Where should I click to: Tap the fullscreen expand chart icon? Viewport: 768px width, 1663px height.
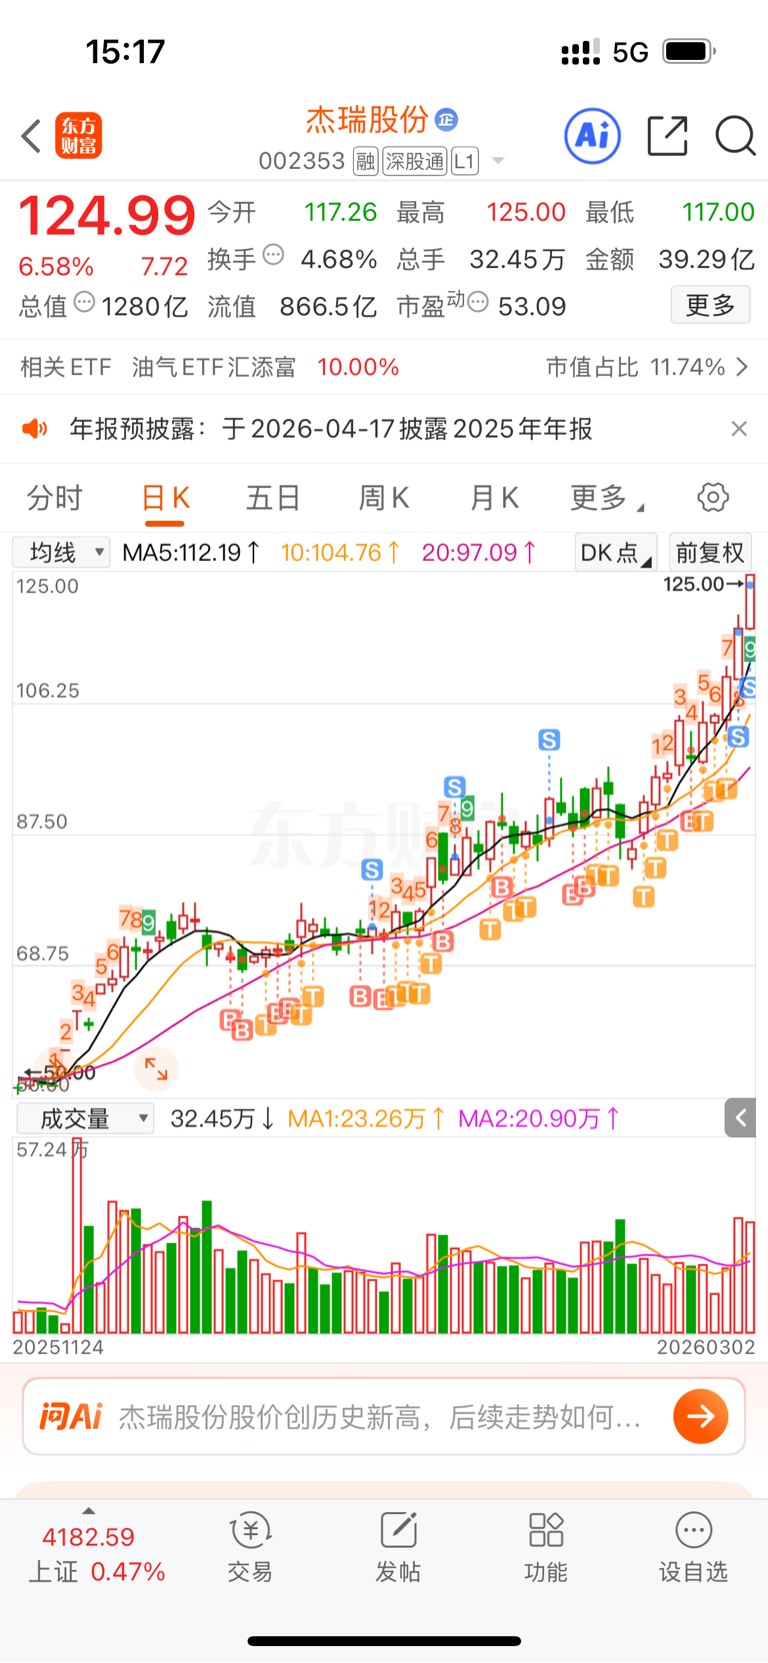point(156,1068)
